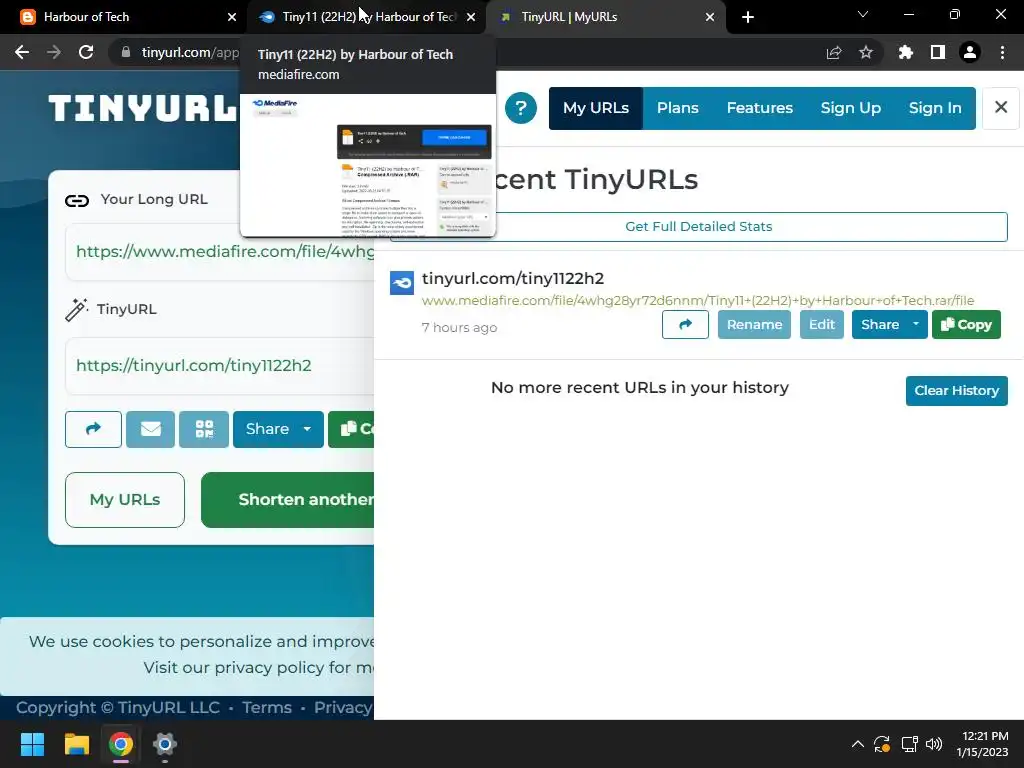
Task: Click the Your Long URL input field
Action: (219, 252)
